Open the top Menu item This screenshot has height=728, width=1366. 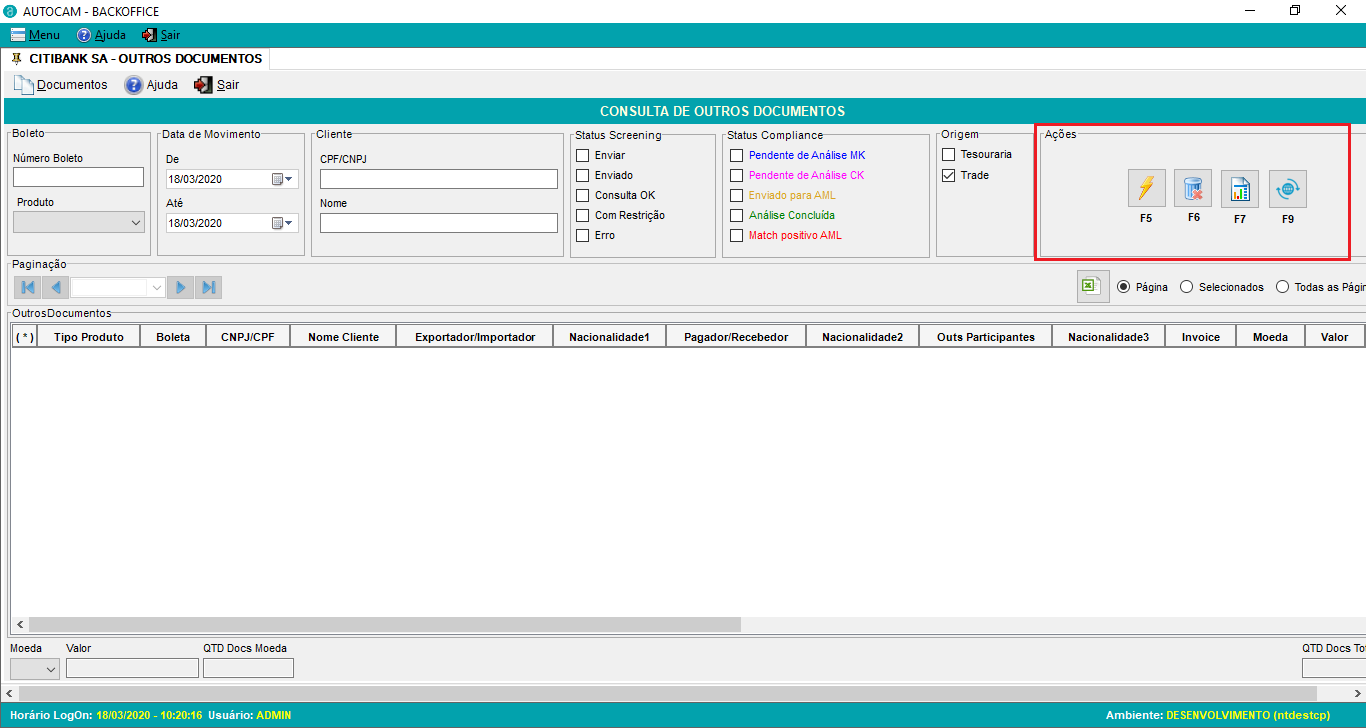click(35, 35)
